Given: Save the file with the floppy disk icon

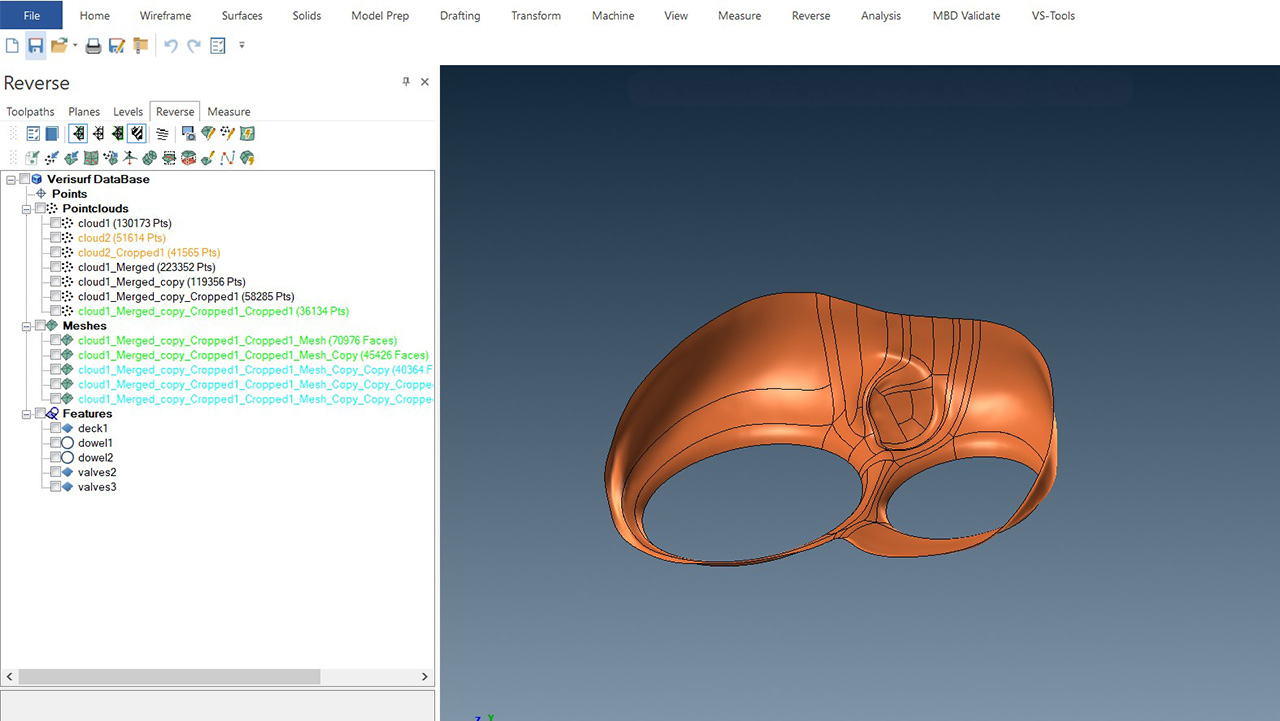Looking at the screenshot, I should point(35,46).
